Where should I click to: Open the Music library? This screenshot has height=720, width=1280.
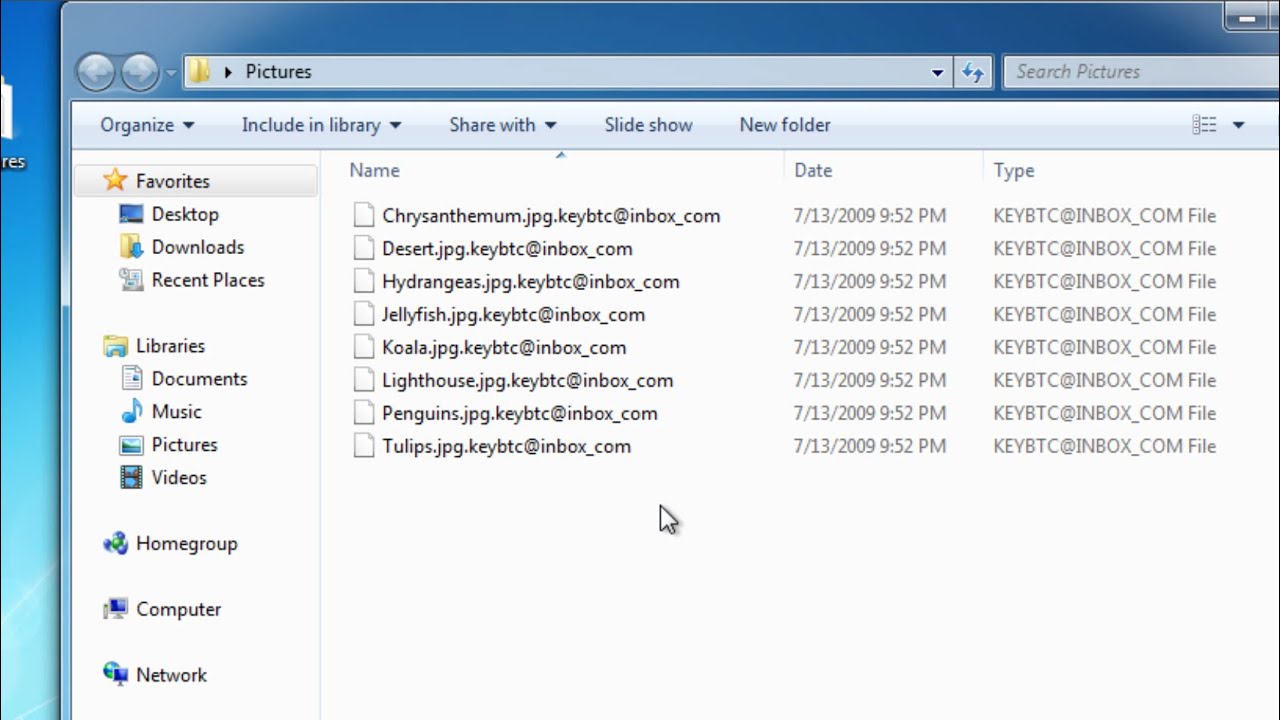tap(176, 412)
